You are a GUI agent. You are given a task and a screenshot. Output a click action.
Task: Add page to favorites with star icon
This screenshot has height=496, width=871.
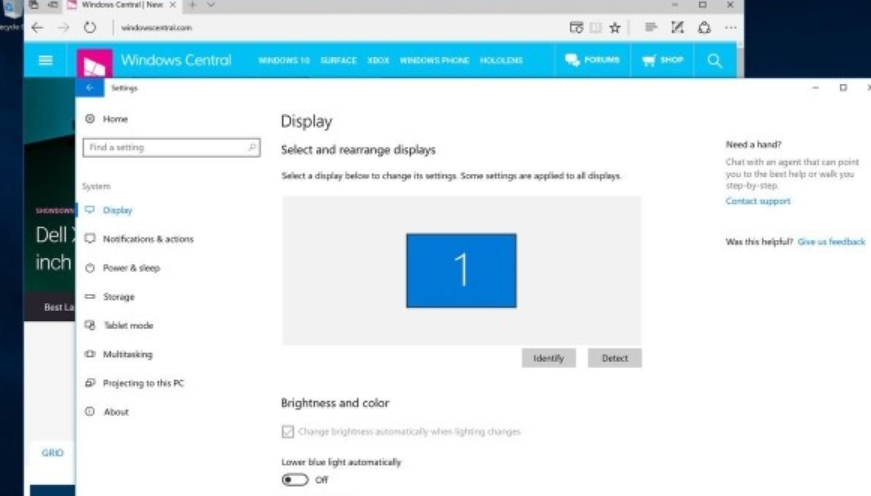(x=615, y=28)
